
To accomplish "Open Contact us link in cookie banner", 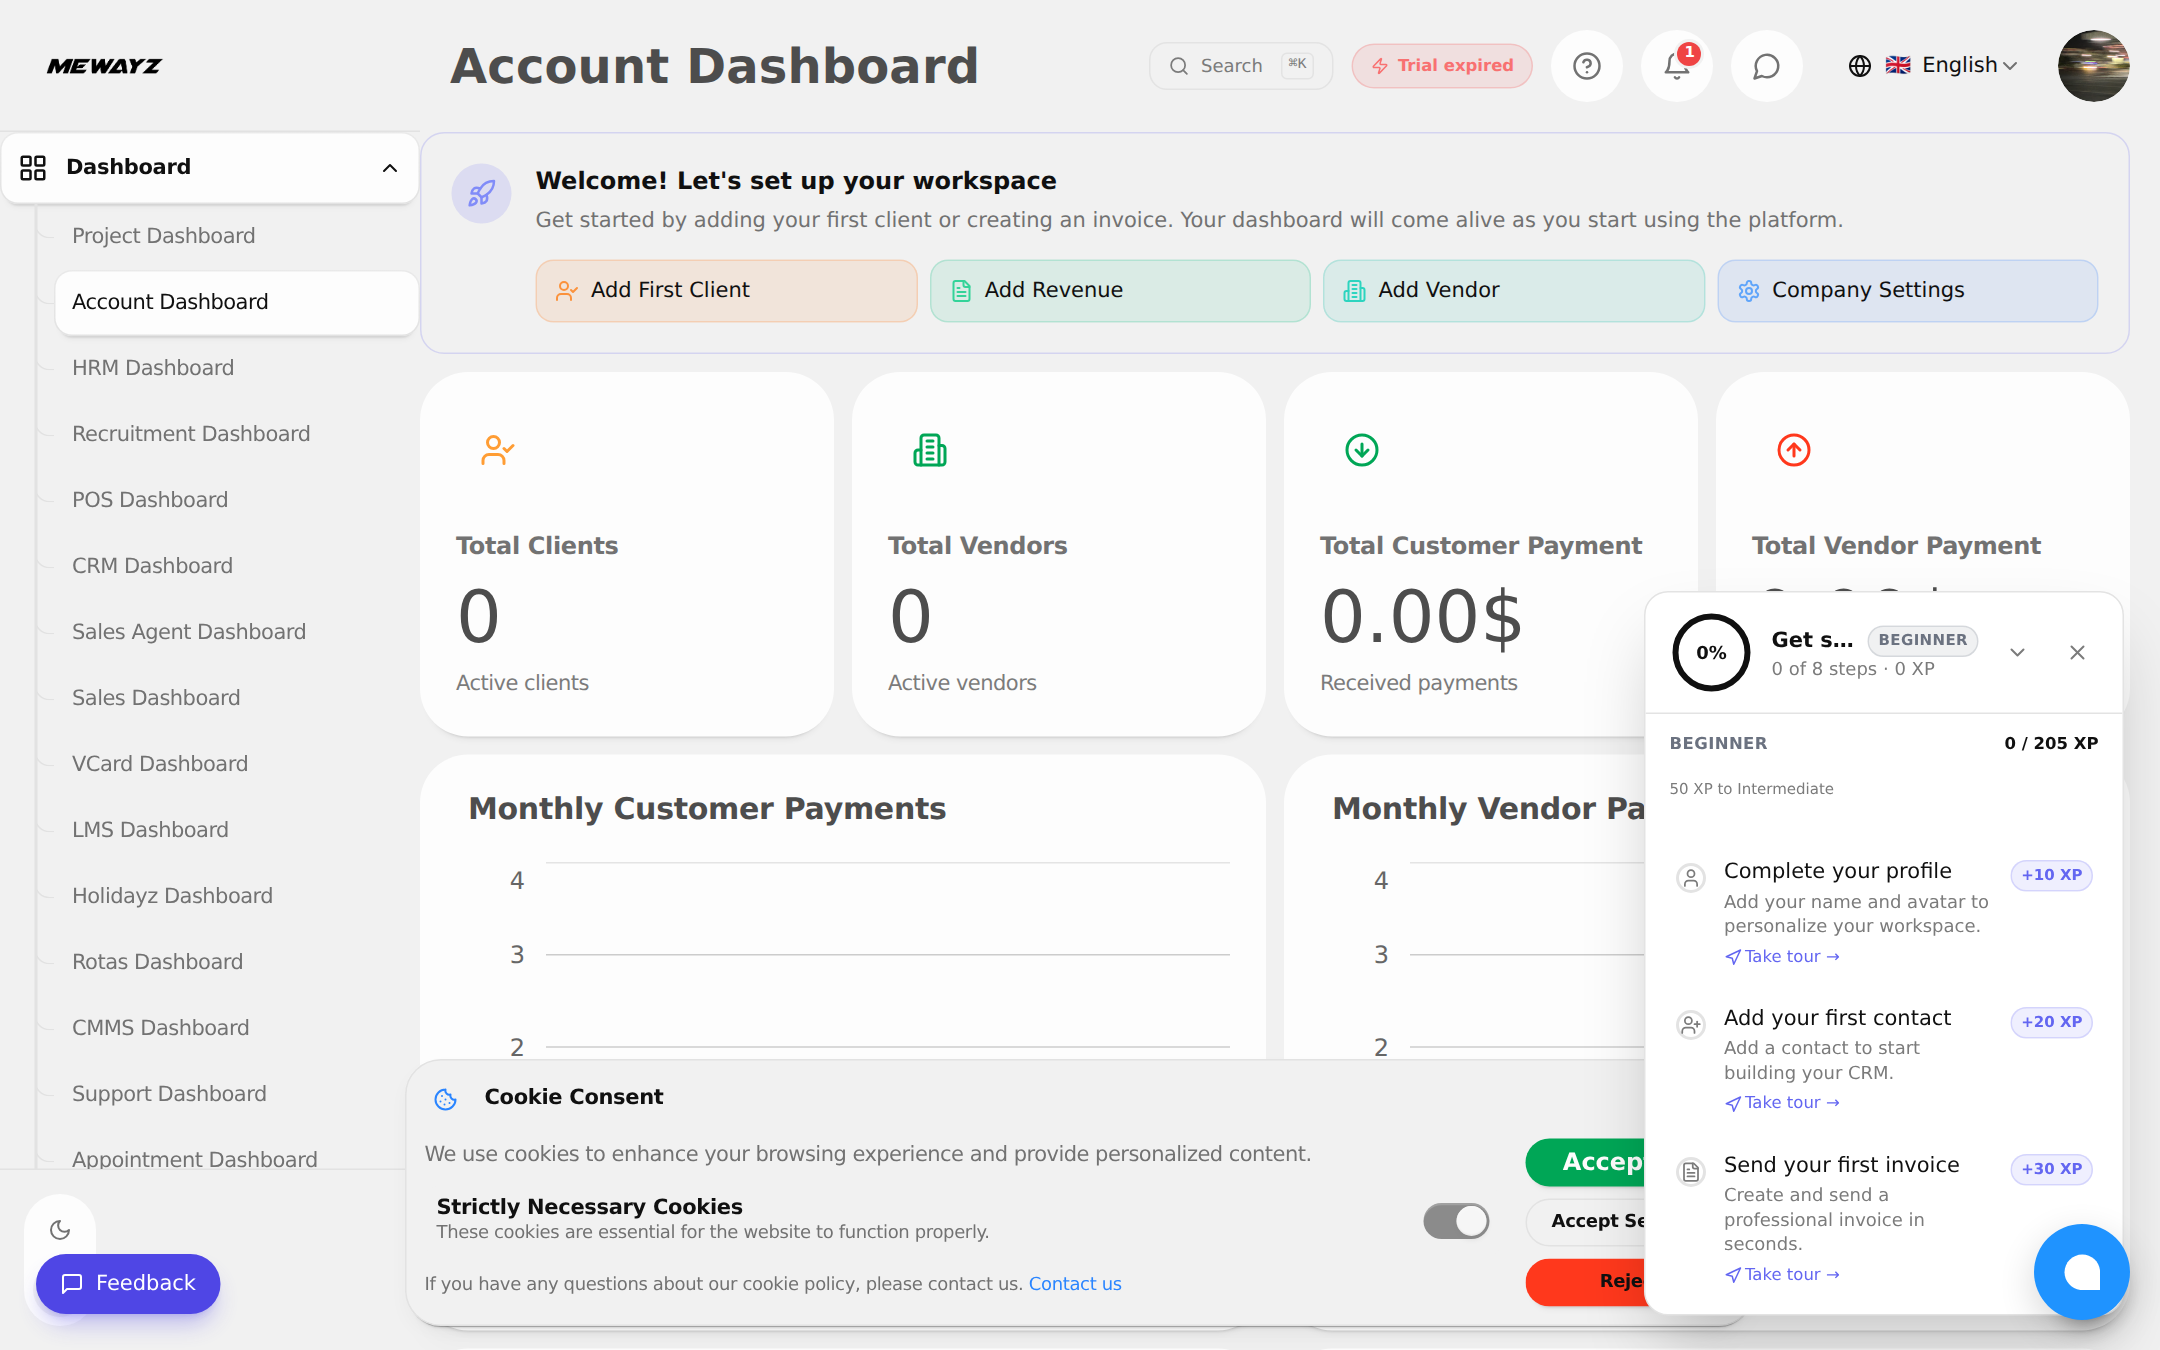I will 1075,1283.
